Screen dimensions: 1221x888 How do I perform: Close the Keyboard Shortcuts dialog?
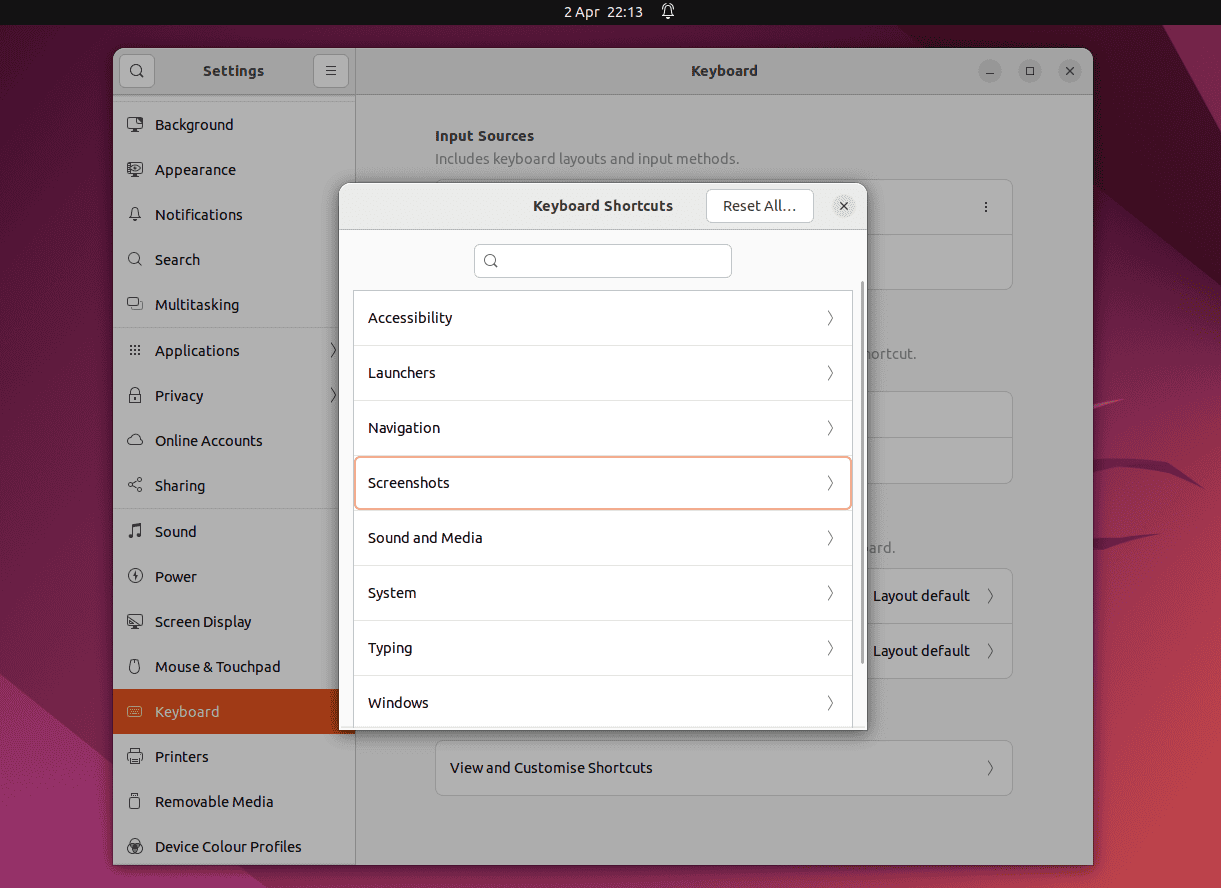coord(844,206)
